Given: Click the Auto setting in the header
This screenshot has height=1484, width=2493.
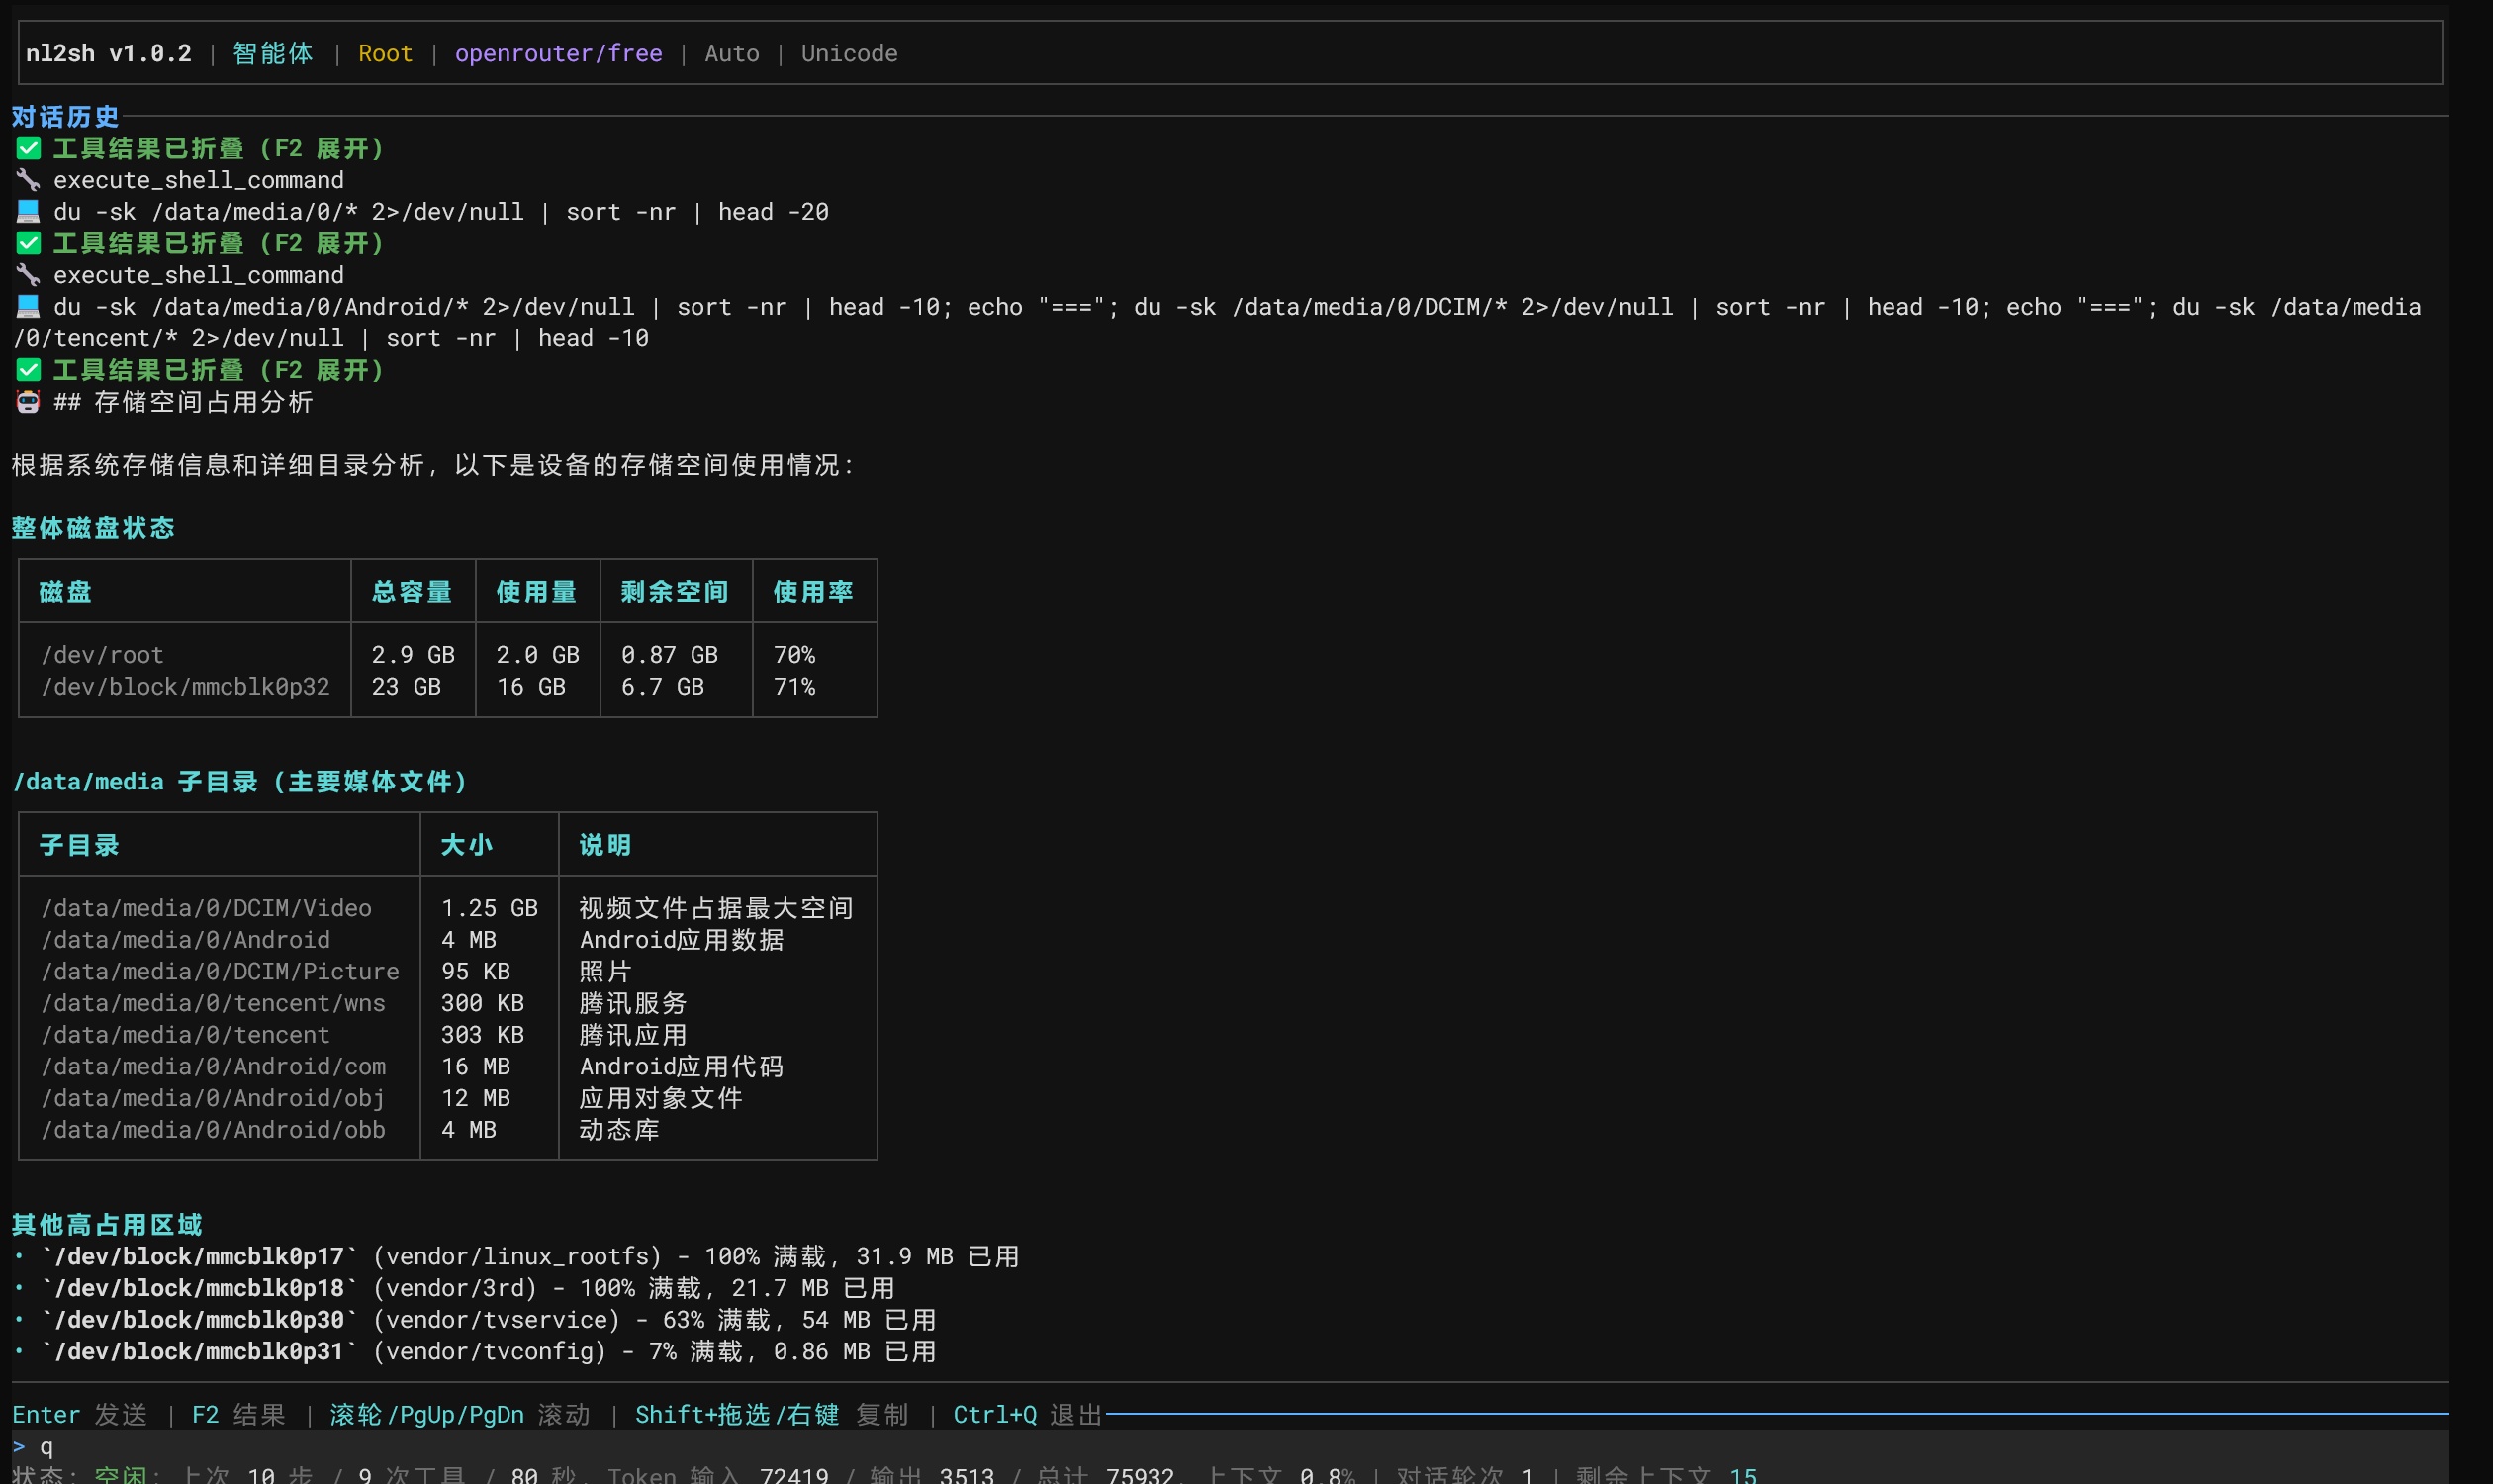Looking at the screenshot, I should point(731,53).
